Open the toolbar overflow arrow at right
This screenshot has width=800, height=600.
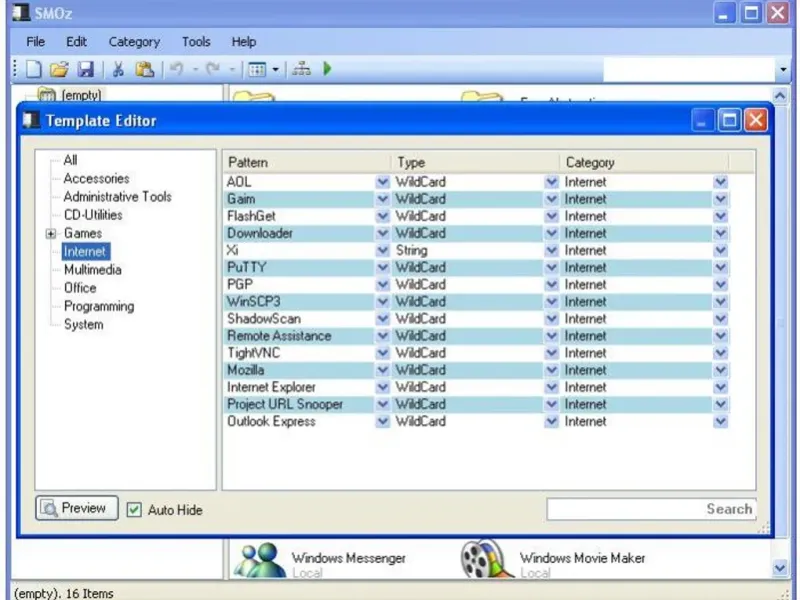(783, 69)
